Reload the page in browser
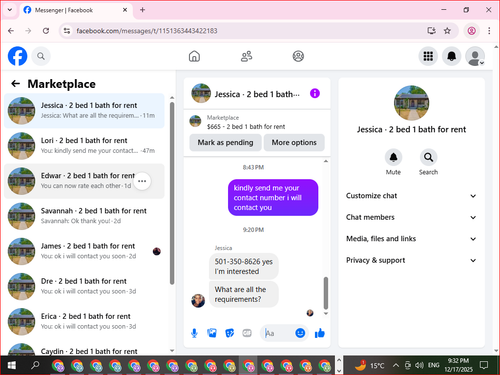 click(x=46, y=31)
